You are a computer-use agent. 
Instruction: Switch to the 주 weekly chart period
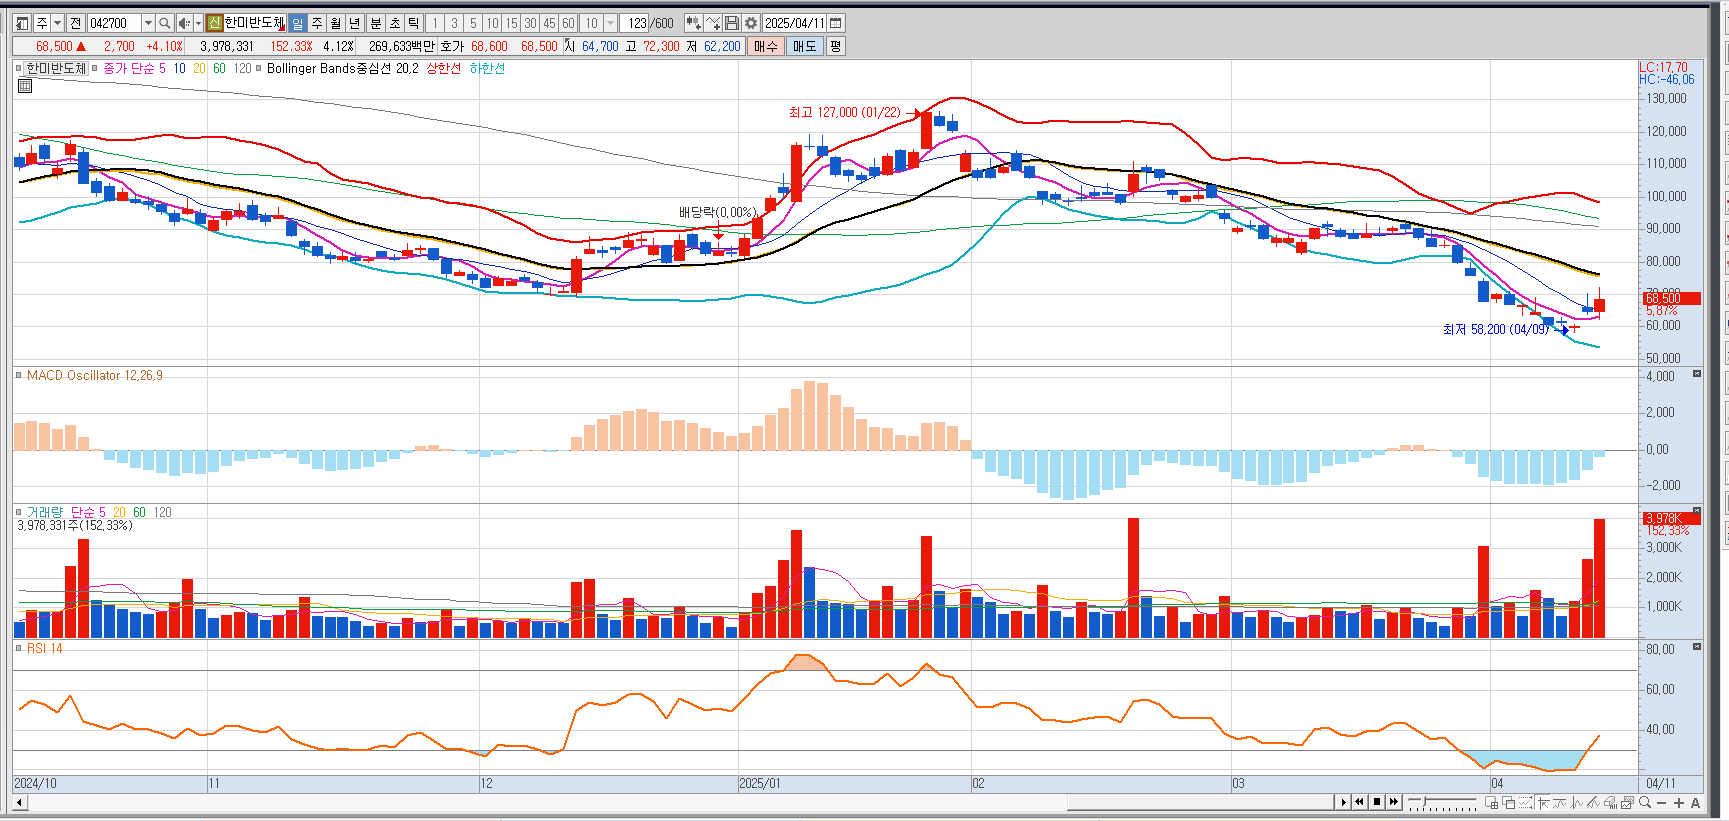(x=316, y=23)
